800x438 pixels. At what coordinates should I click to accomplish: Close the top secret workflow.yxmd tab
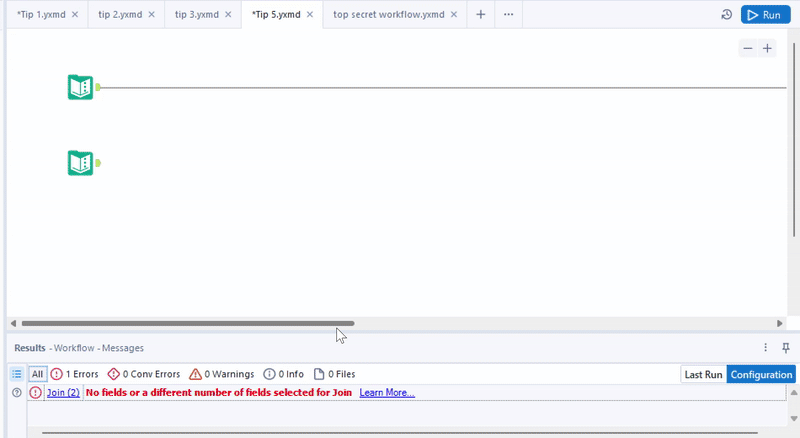coord(454,14)
